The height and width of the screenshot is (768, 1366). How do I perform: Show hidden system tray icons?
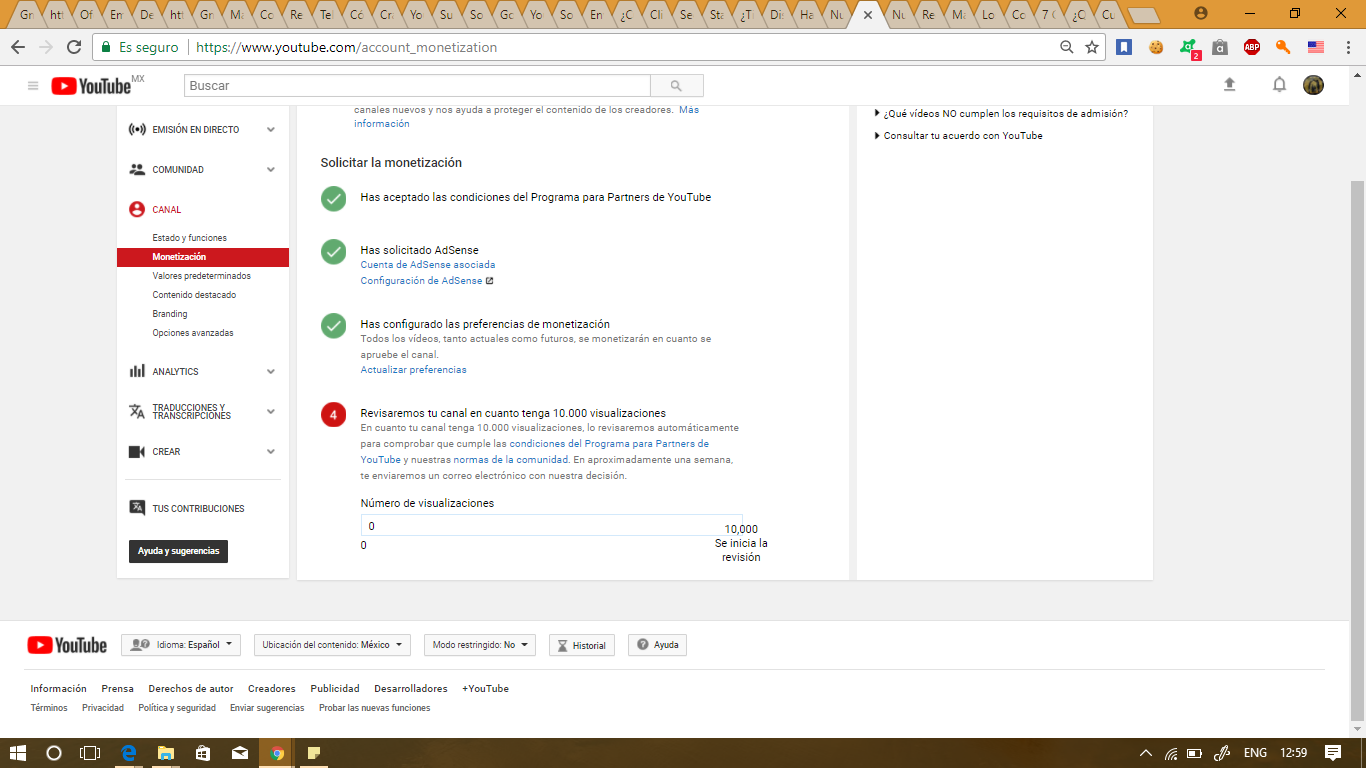click(x=1146, y=753)
